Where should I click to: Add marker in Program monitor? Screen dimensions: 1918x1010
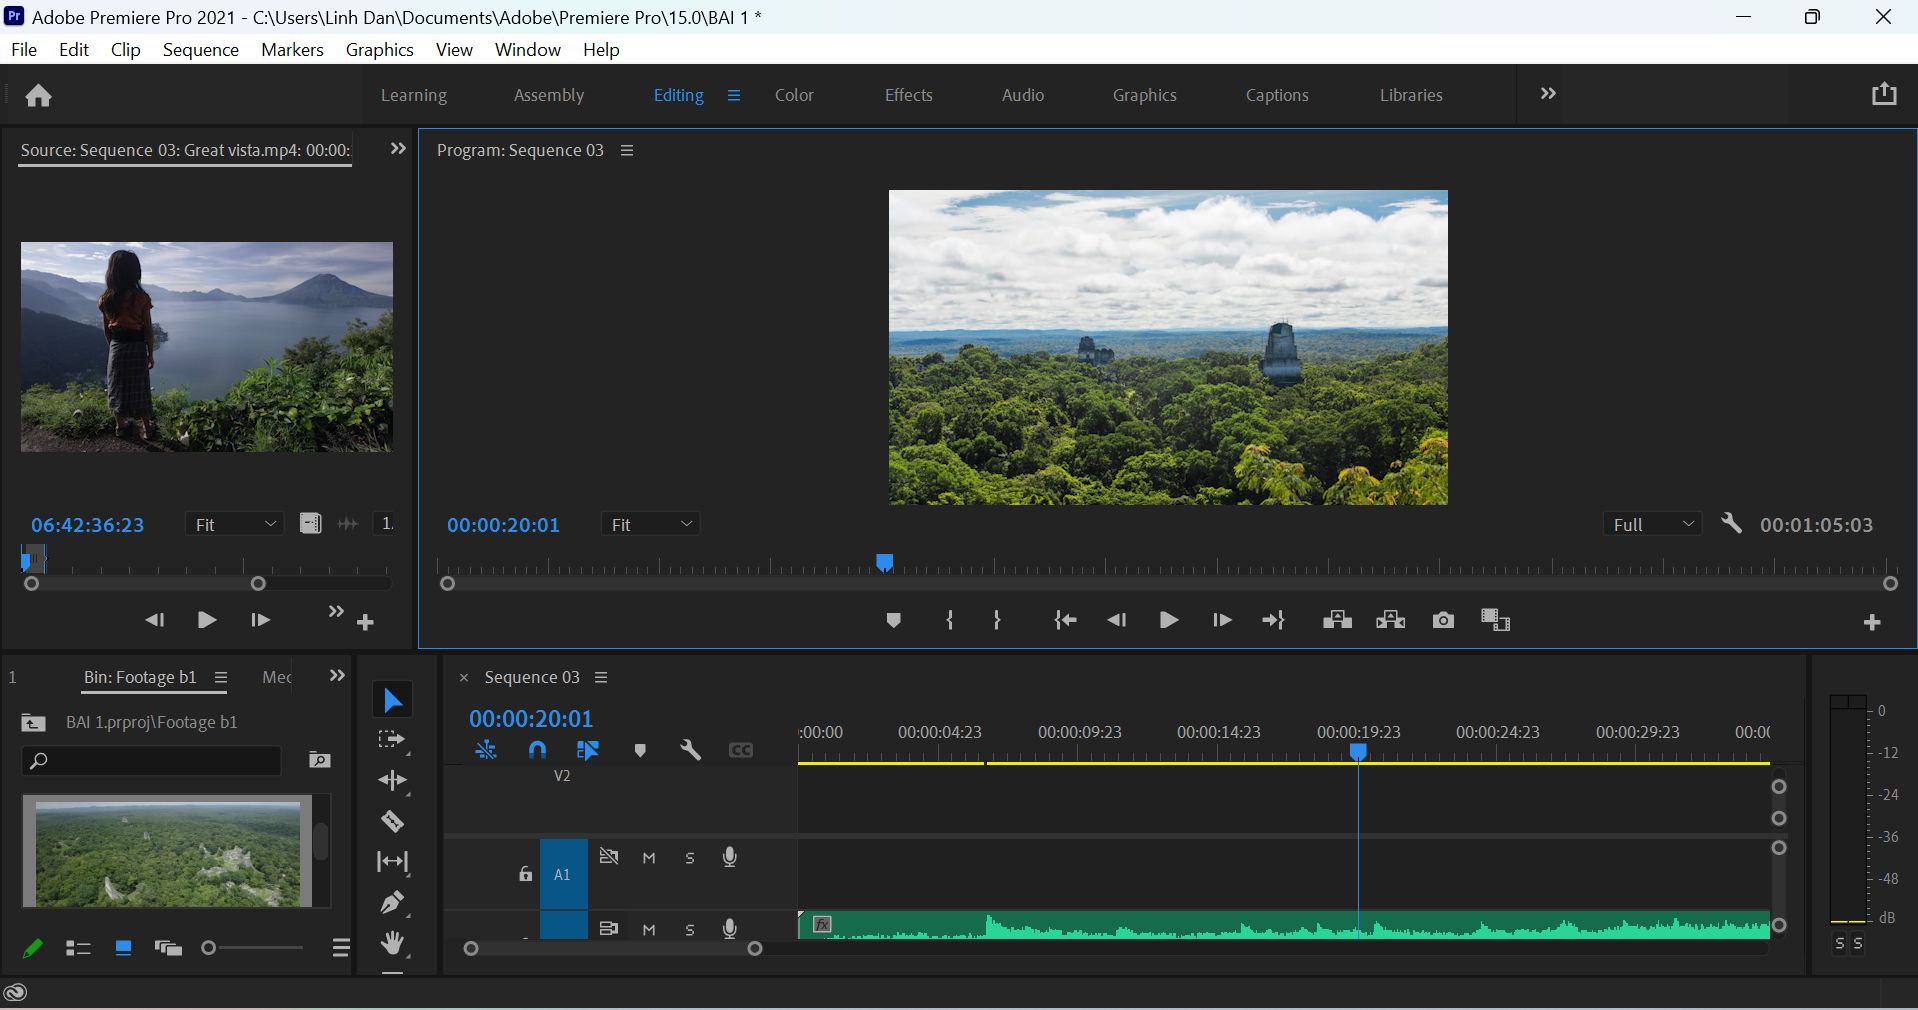click(894, 621)
